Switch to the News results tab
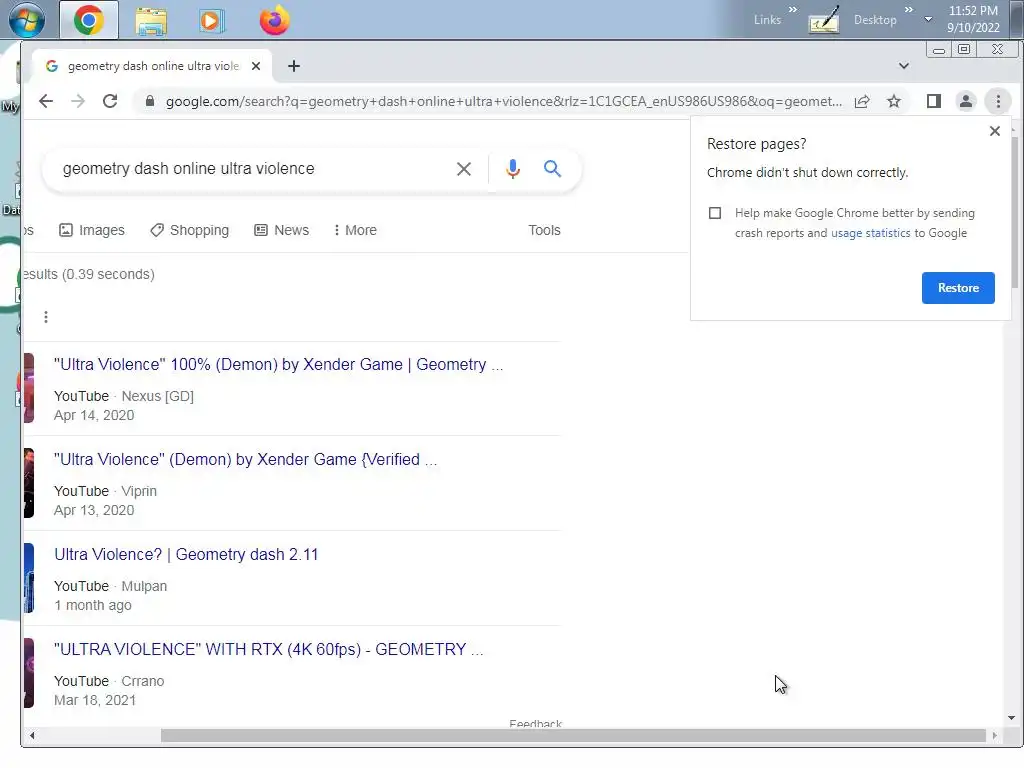This screenshot has height=768, width=1024. [x=281, y=230]
